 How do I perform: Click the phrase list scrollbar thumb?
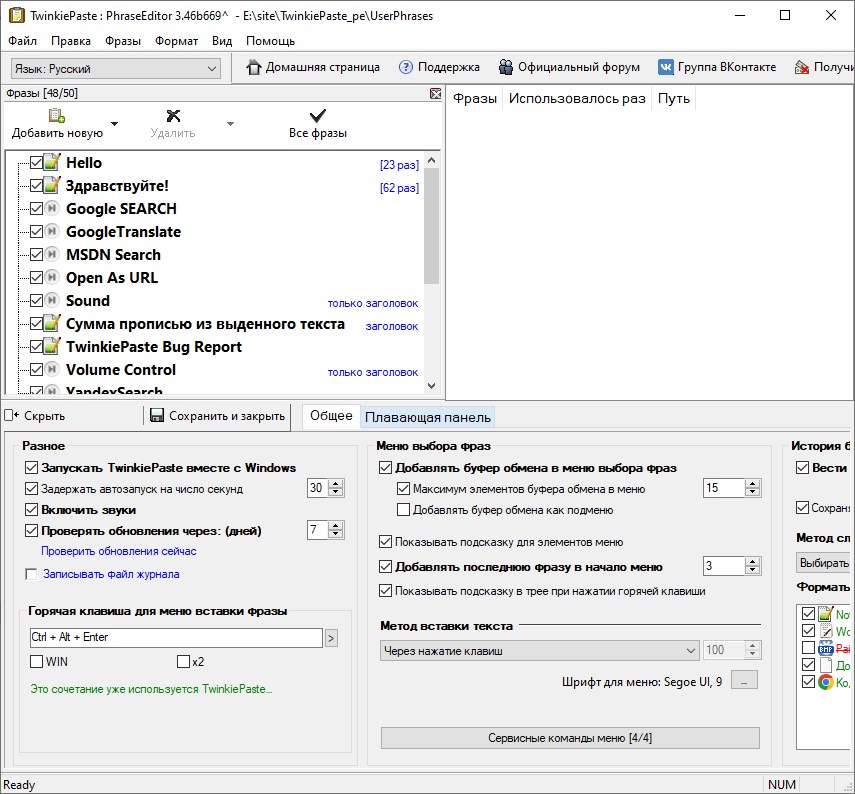(x=431, y=226)
